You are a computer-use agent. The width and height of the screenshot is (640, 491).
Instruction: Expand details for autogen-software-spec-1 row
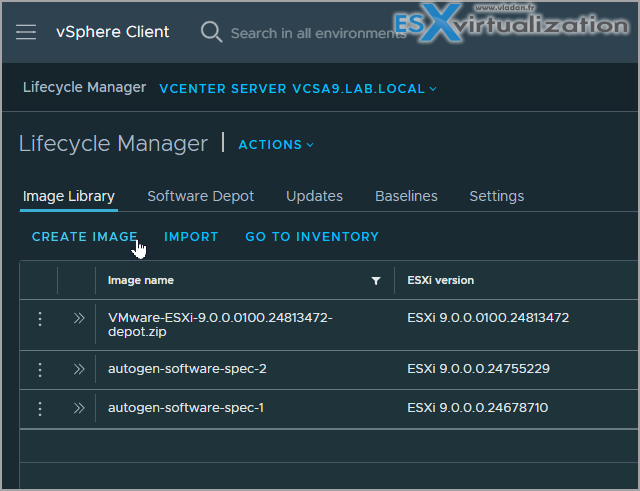pos(79,408)
